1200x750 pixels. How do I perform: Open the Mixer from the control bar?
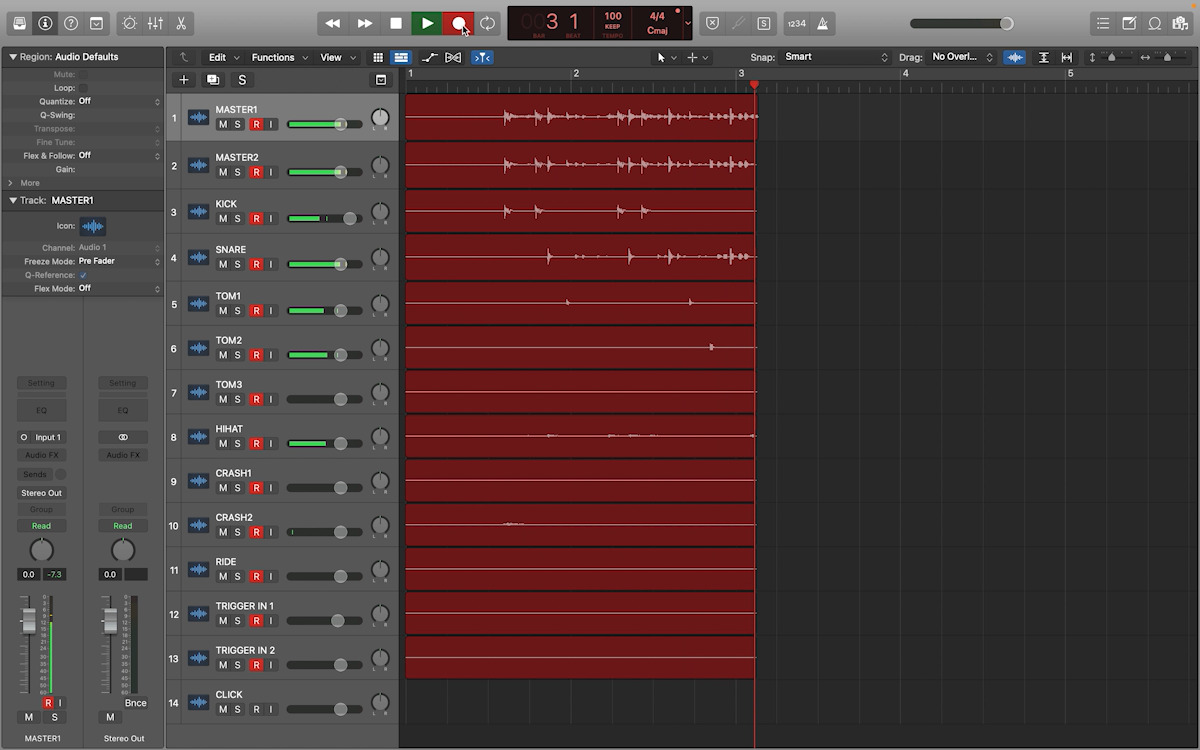tap(155, 23)
